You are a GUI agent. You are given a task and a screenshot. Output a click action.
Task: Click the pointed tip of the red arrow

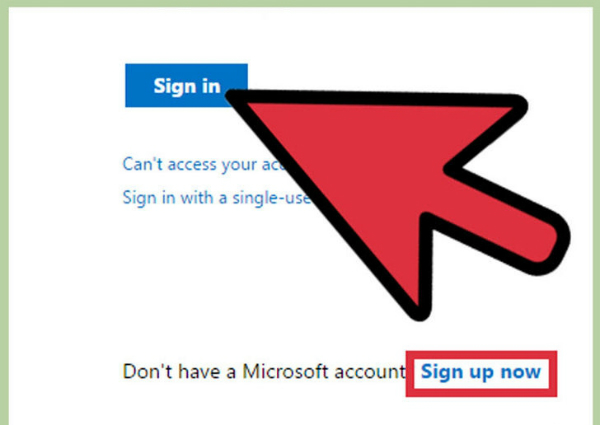(x=233, y=96)
